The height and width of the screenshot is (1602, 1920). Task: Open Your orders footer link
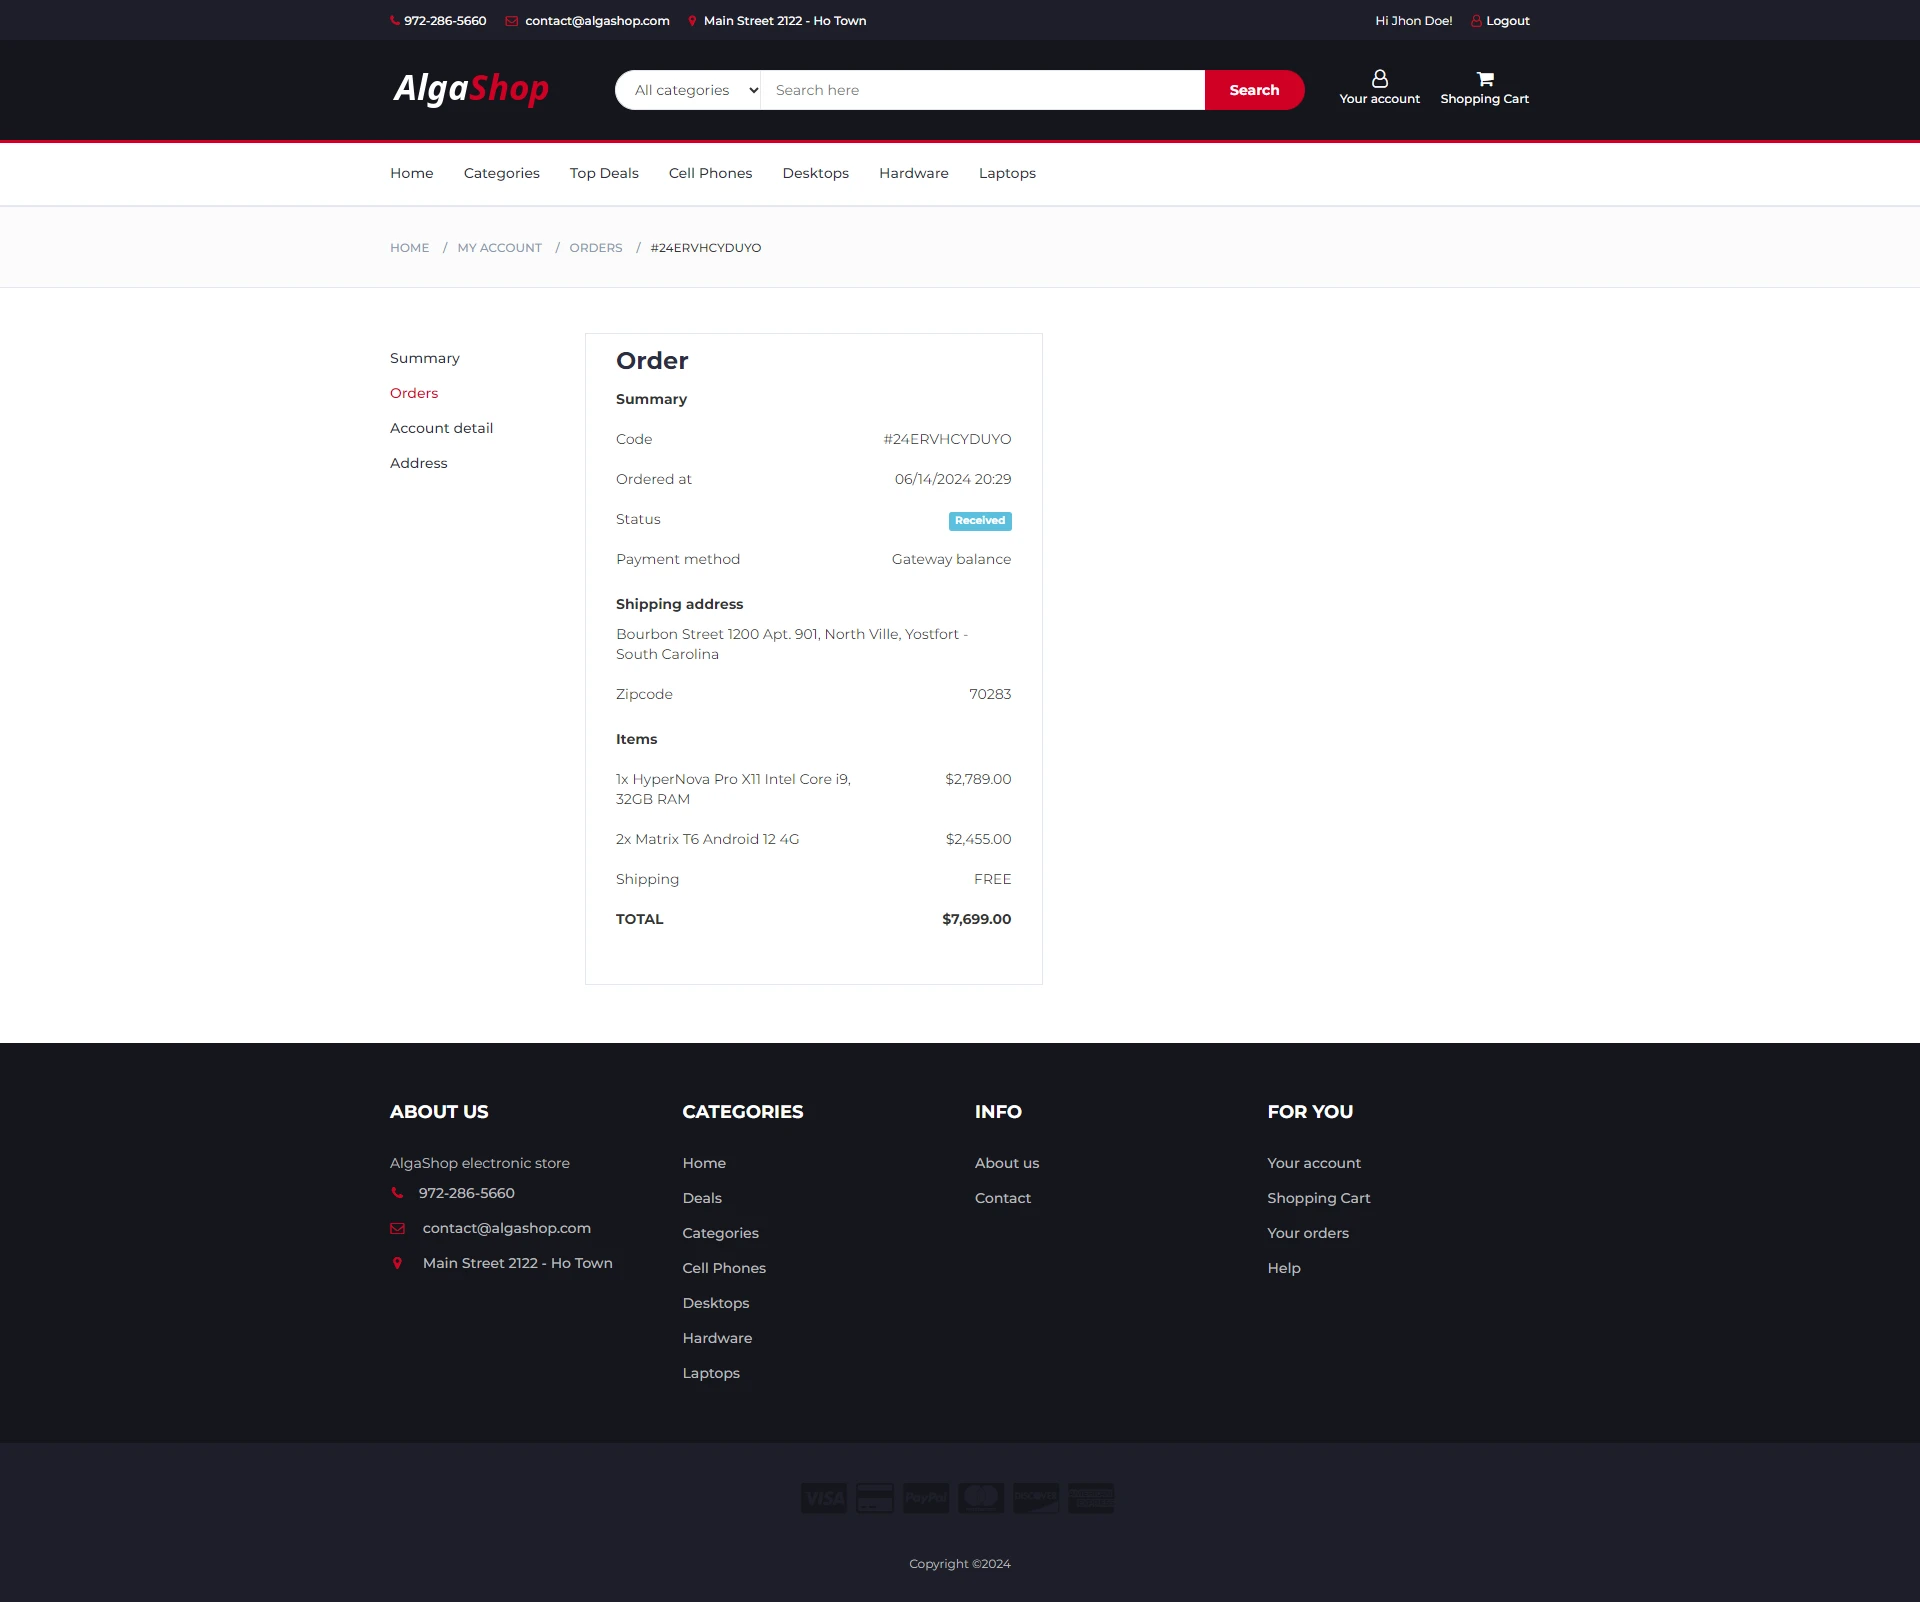[1307, 1233]
